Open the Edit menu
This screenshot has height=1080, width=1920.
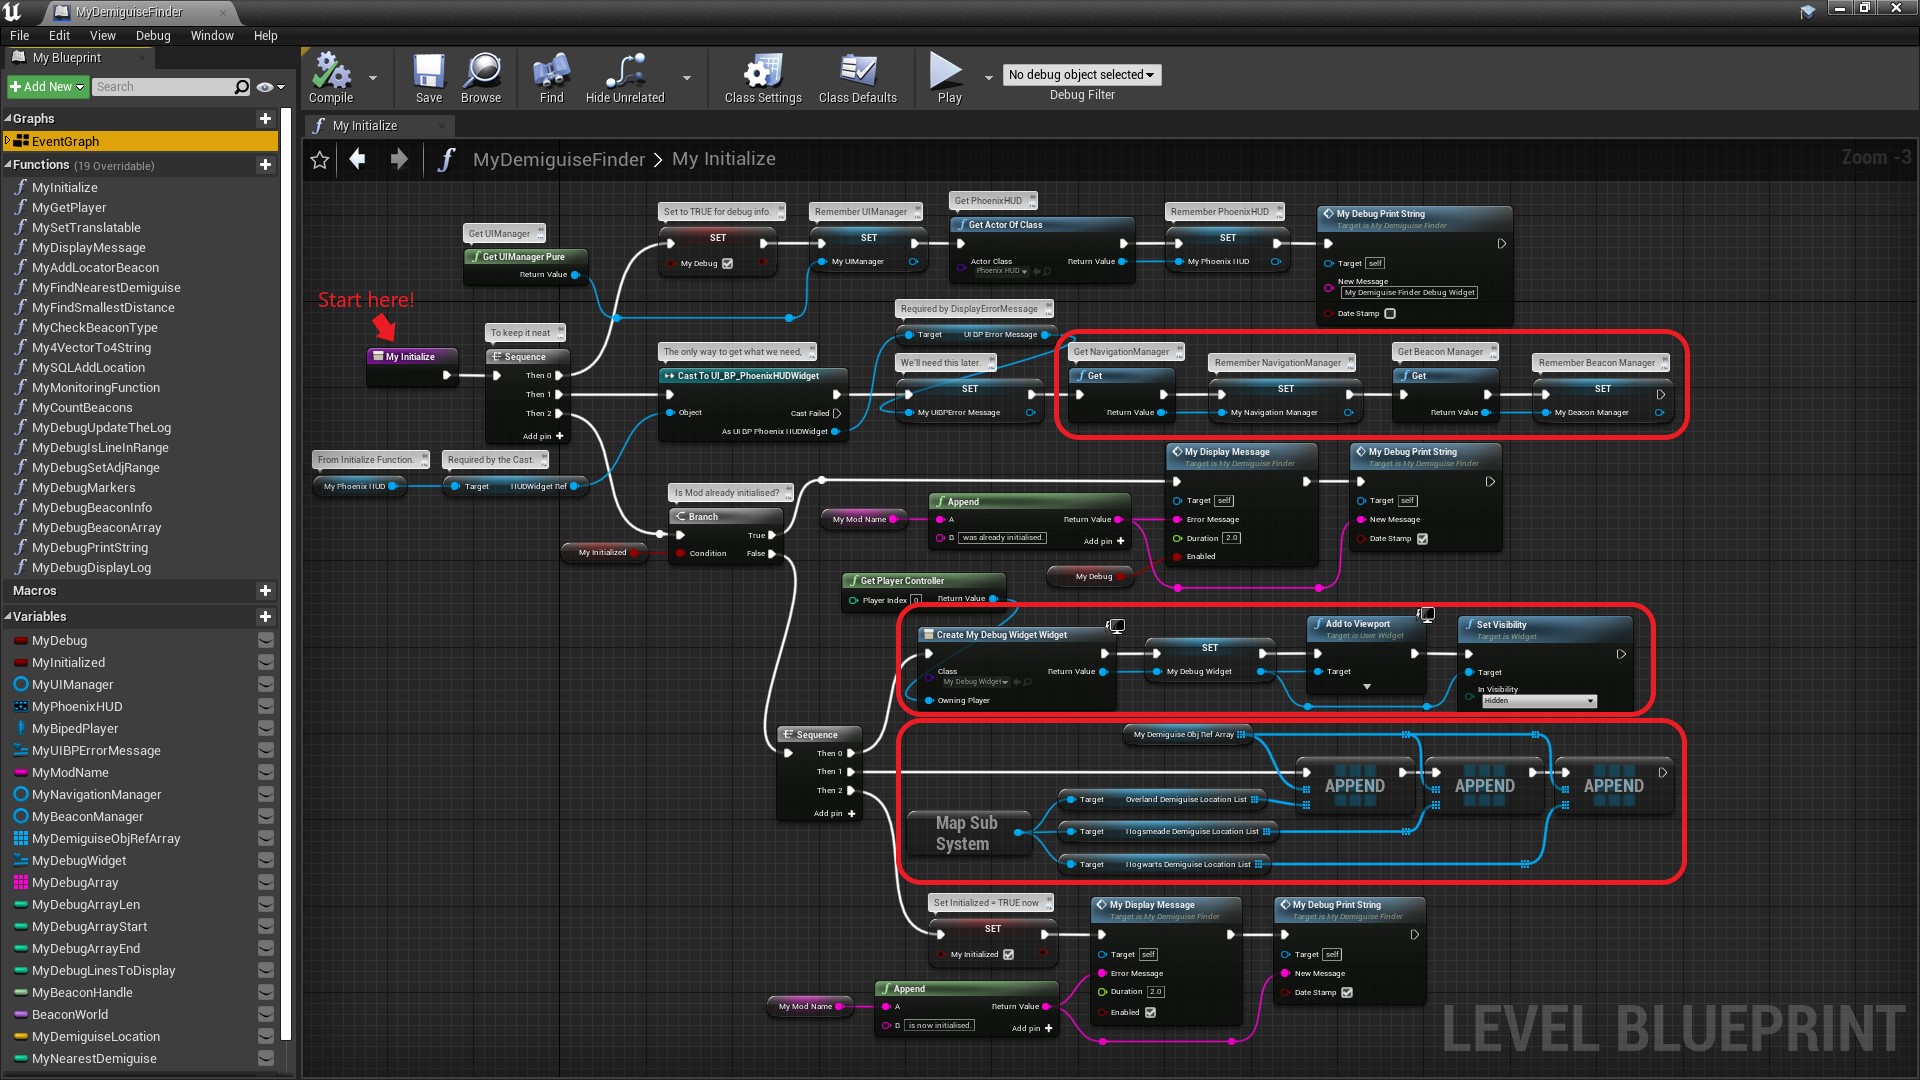tap(59, 35)
